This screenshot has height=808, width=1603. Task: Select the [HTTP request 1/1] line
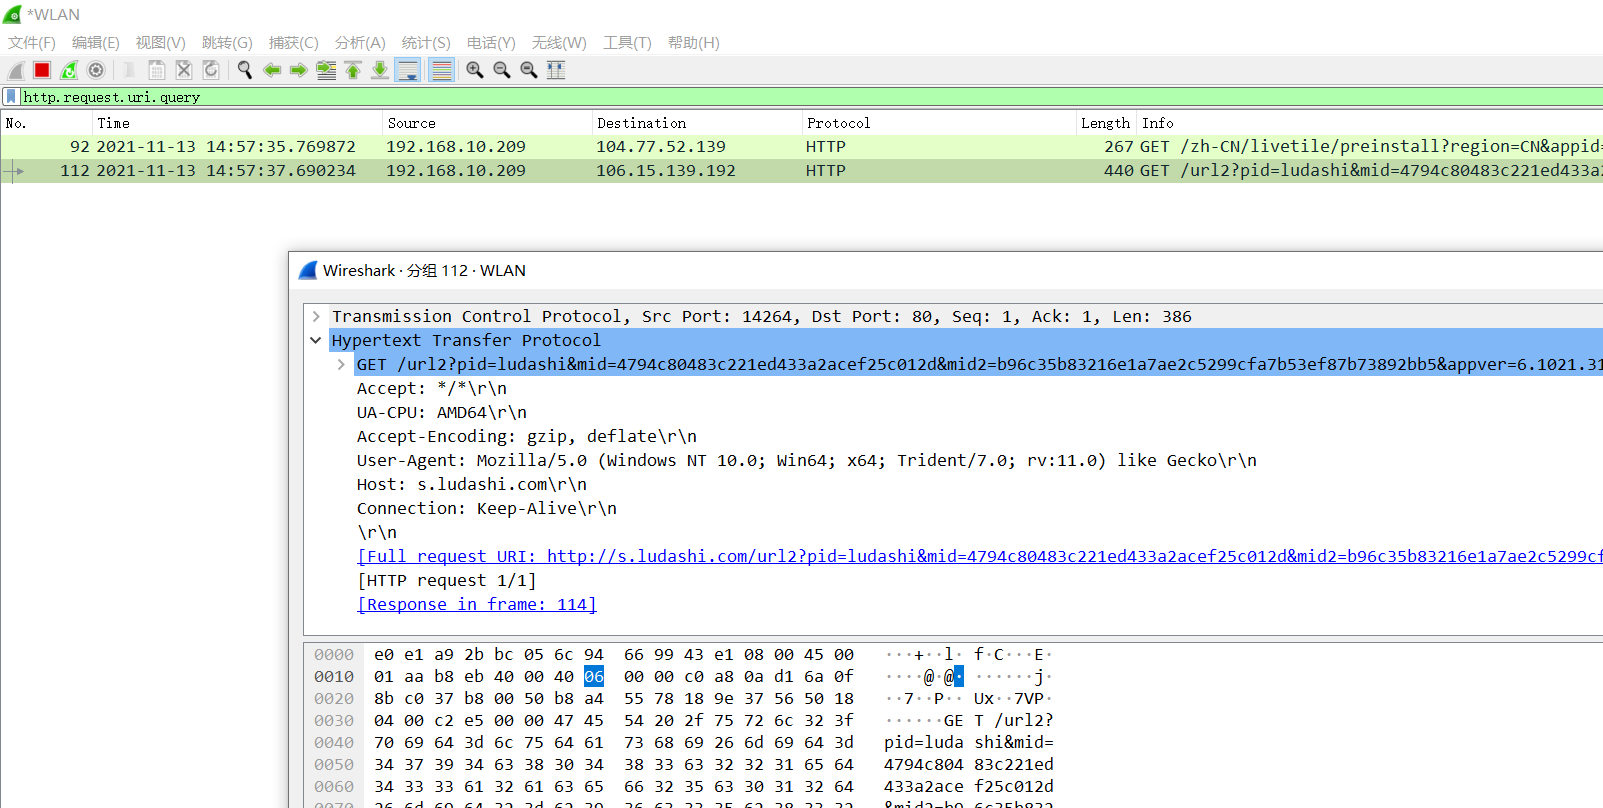(447, 580)
